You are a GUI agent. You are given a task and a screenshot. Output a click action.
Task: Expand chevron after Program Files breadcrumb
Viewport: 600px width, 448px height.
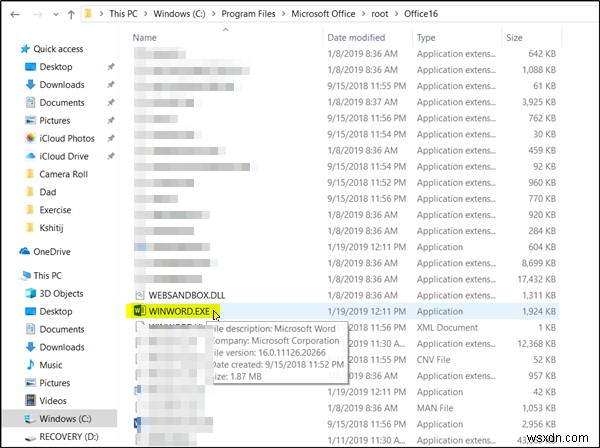pos(284,14)
